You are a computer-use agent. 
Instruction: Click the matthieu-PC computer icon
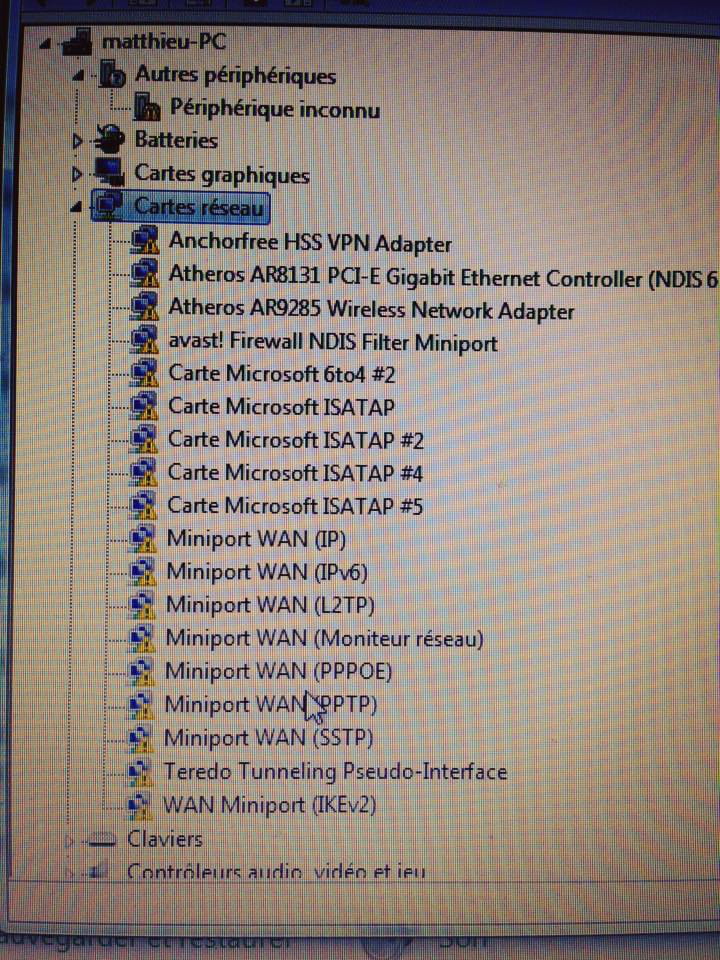(78, 41)
